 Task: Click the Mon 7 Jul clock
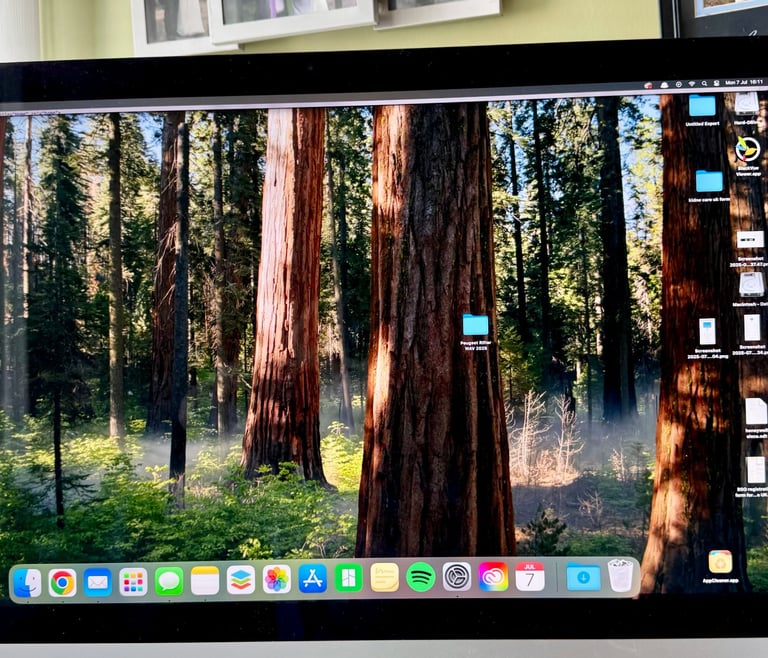(x=744, y=82)
